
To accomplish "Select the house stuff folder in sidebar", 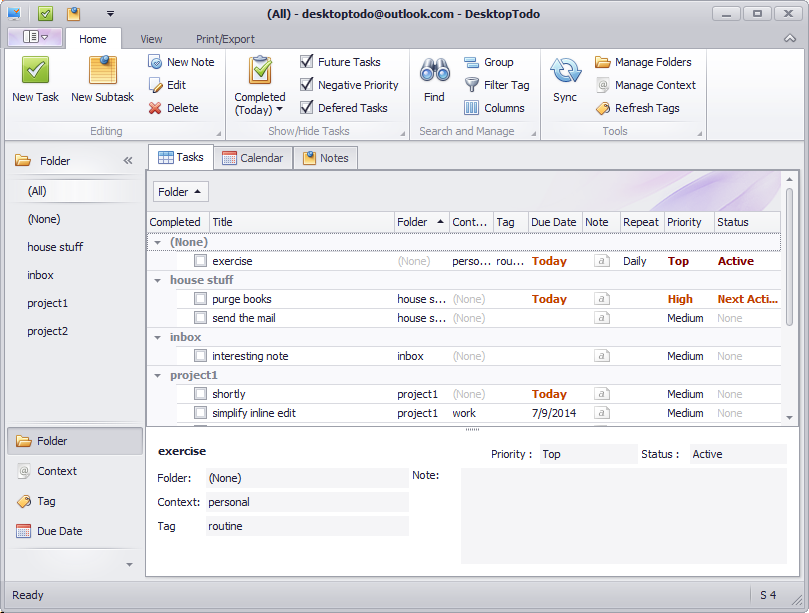I will click(75, 247).
